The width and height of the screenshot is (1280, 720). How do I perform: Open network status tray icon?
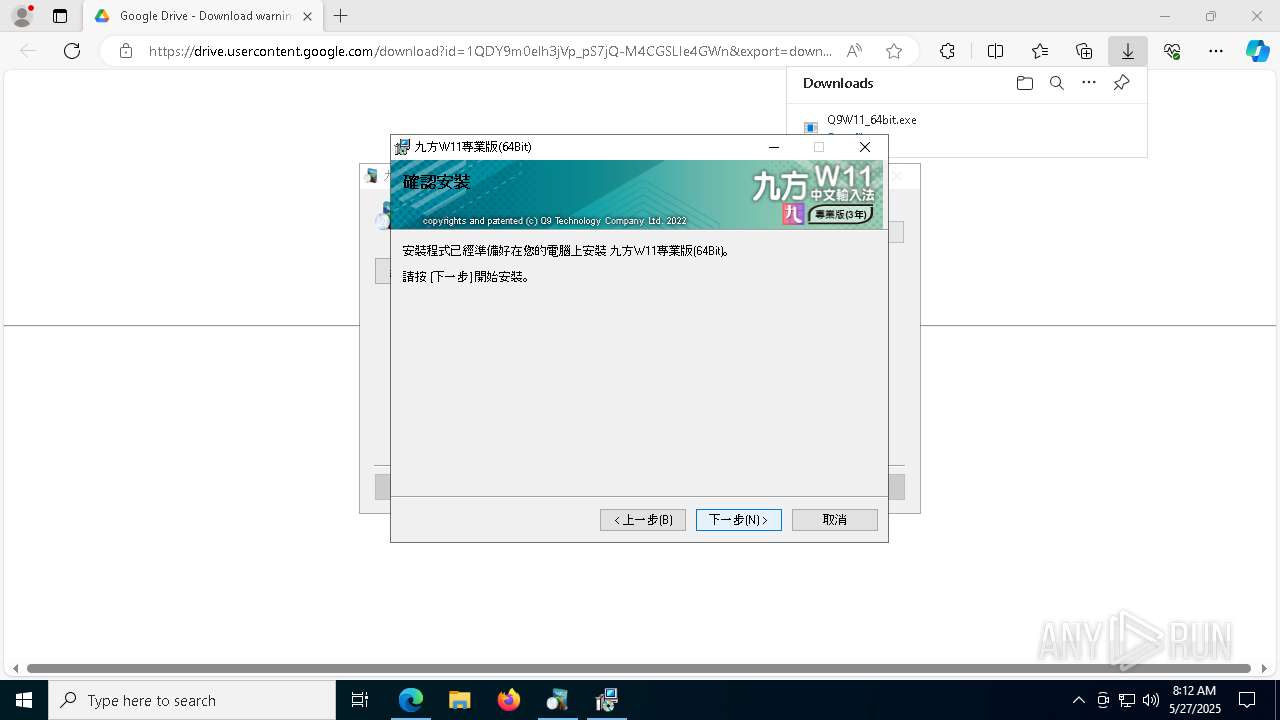1127,700
